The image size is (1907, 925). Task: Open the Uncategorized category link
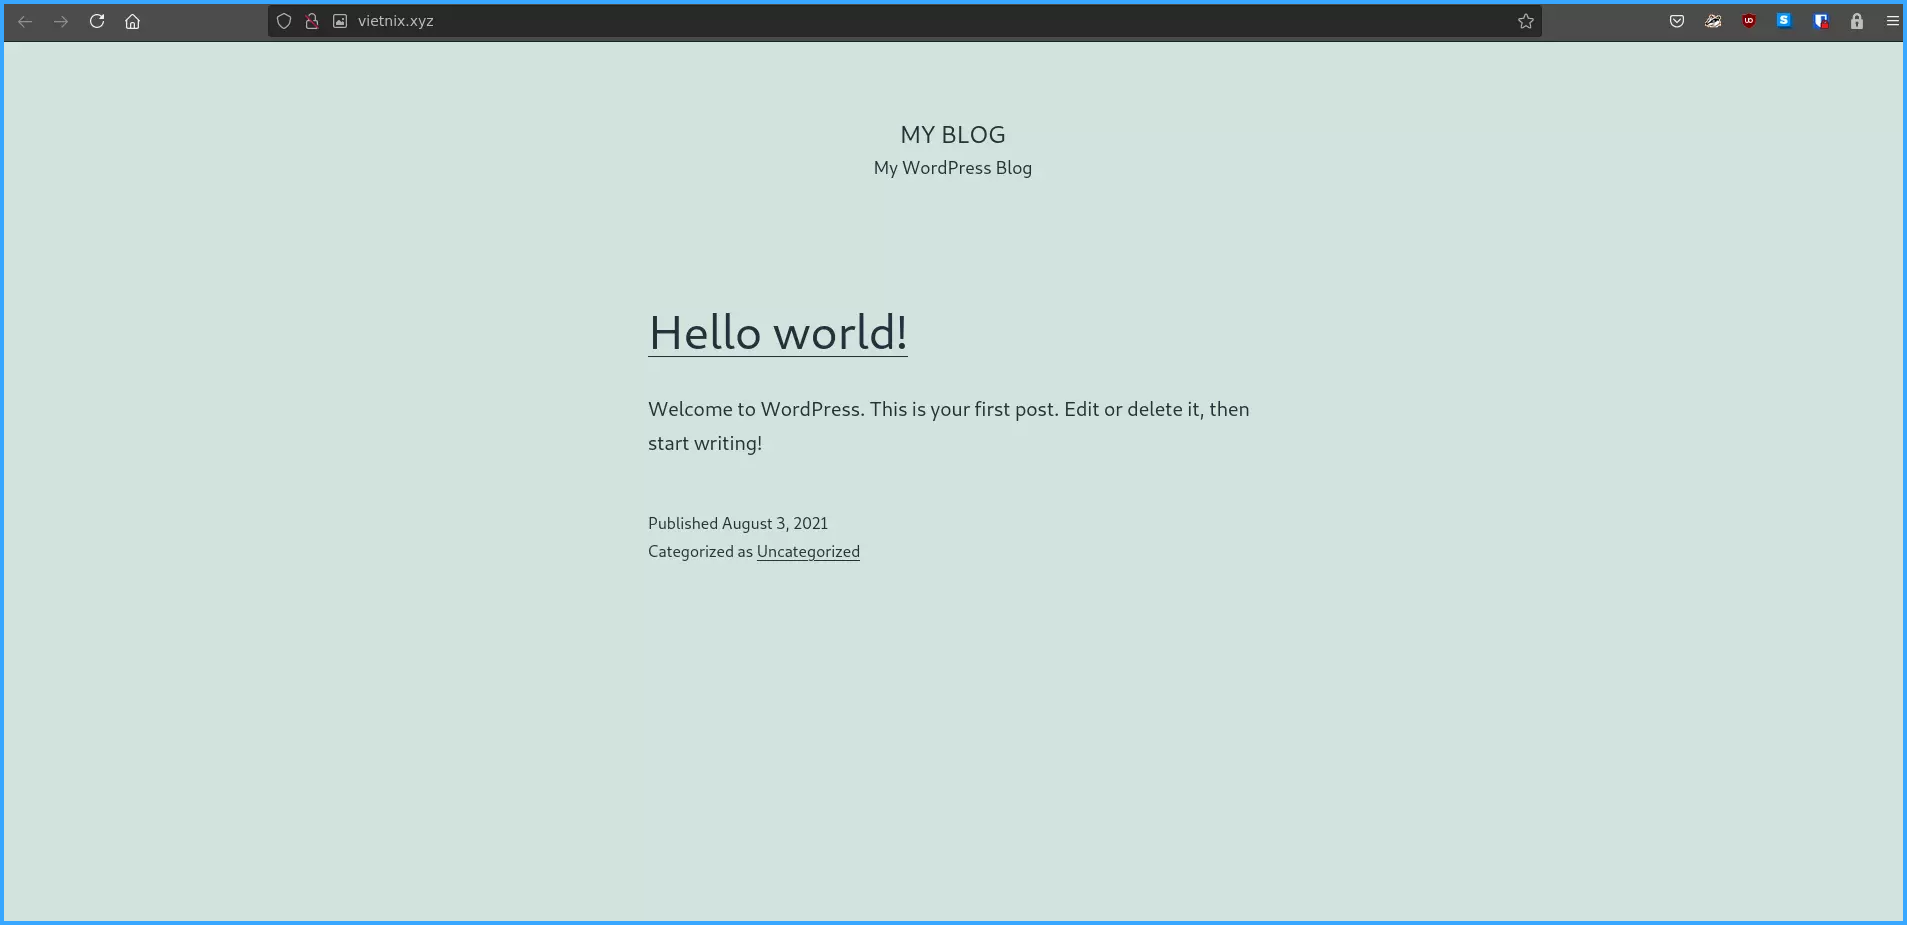[808, 552]
